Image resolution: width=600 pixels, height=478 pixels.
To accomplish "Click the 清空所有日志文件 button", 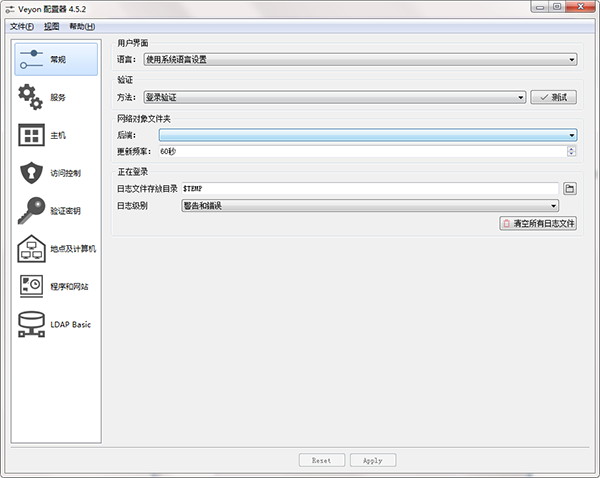I will coord(538,224).
